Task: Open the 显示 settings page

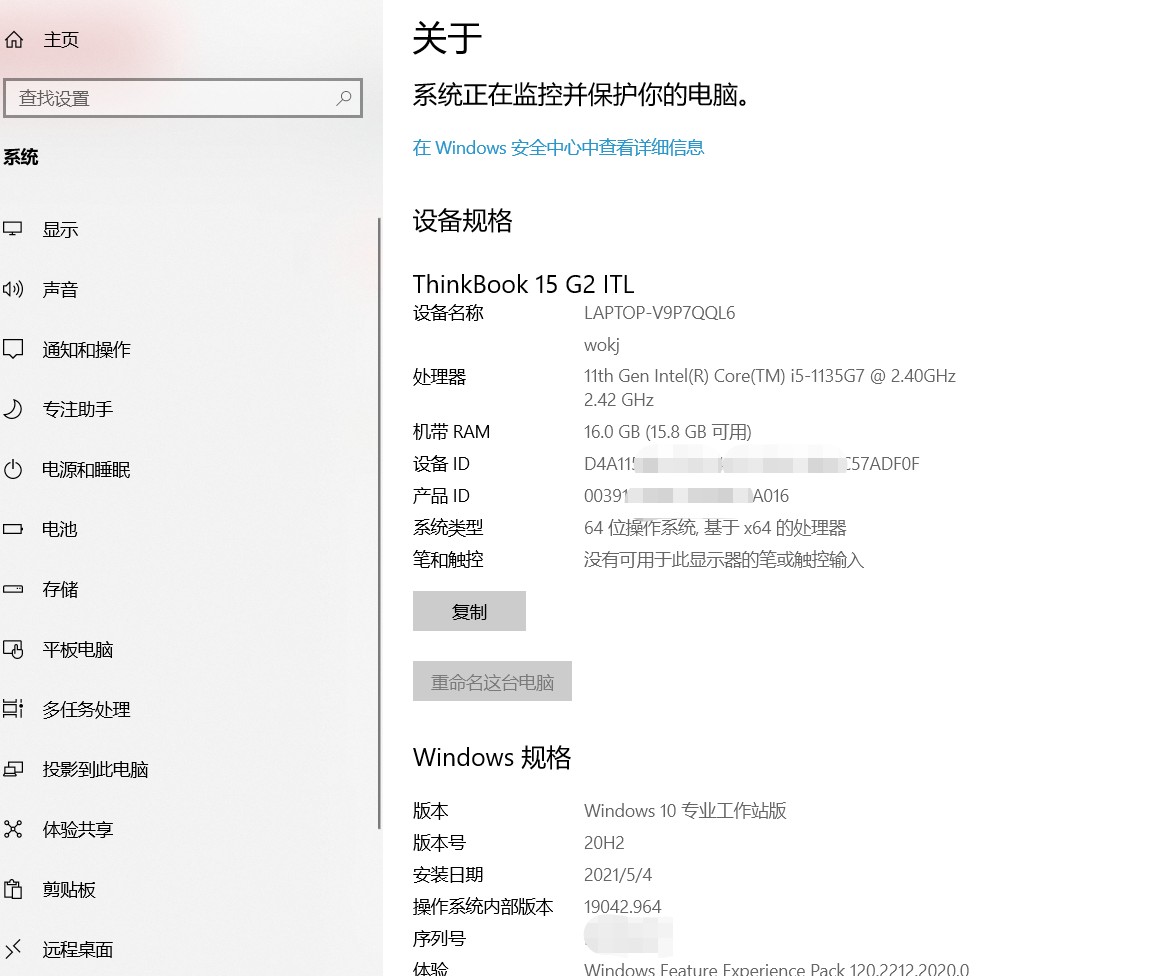Action: point(60,230)
